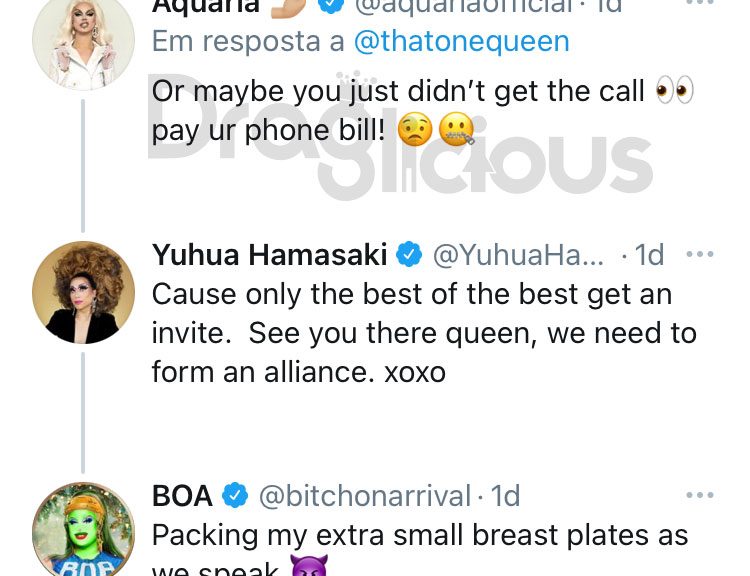
Task: Open Yuhua Hamasaki's profile avatar
Action: 83,292
